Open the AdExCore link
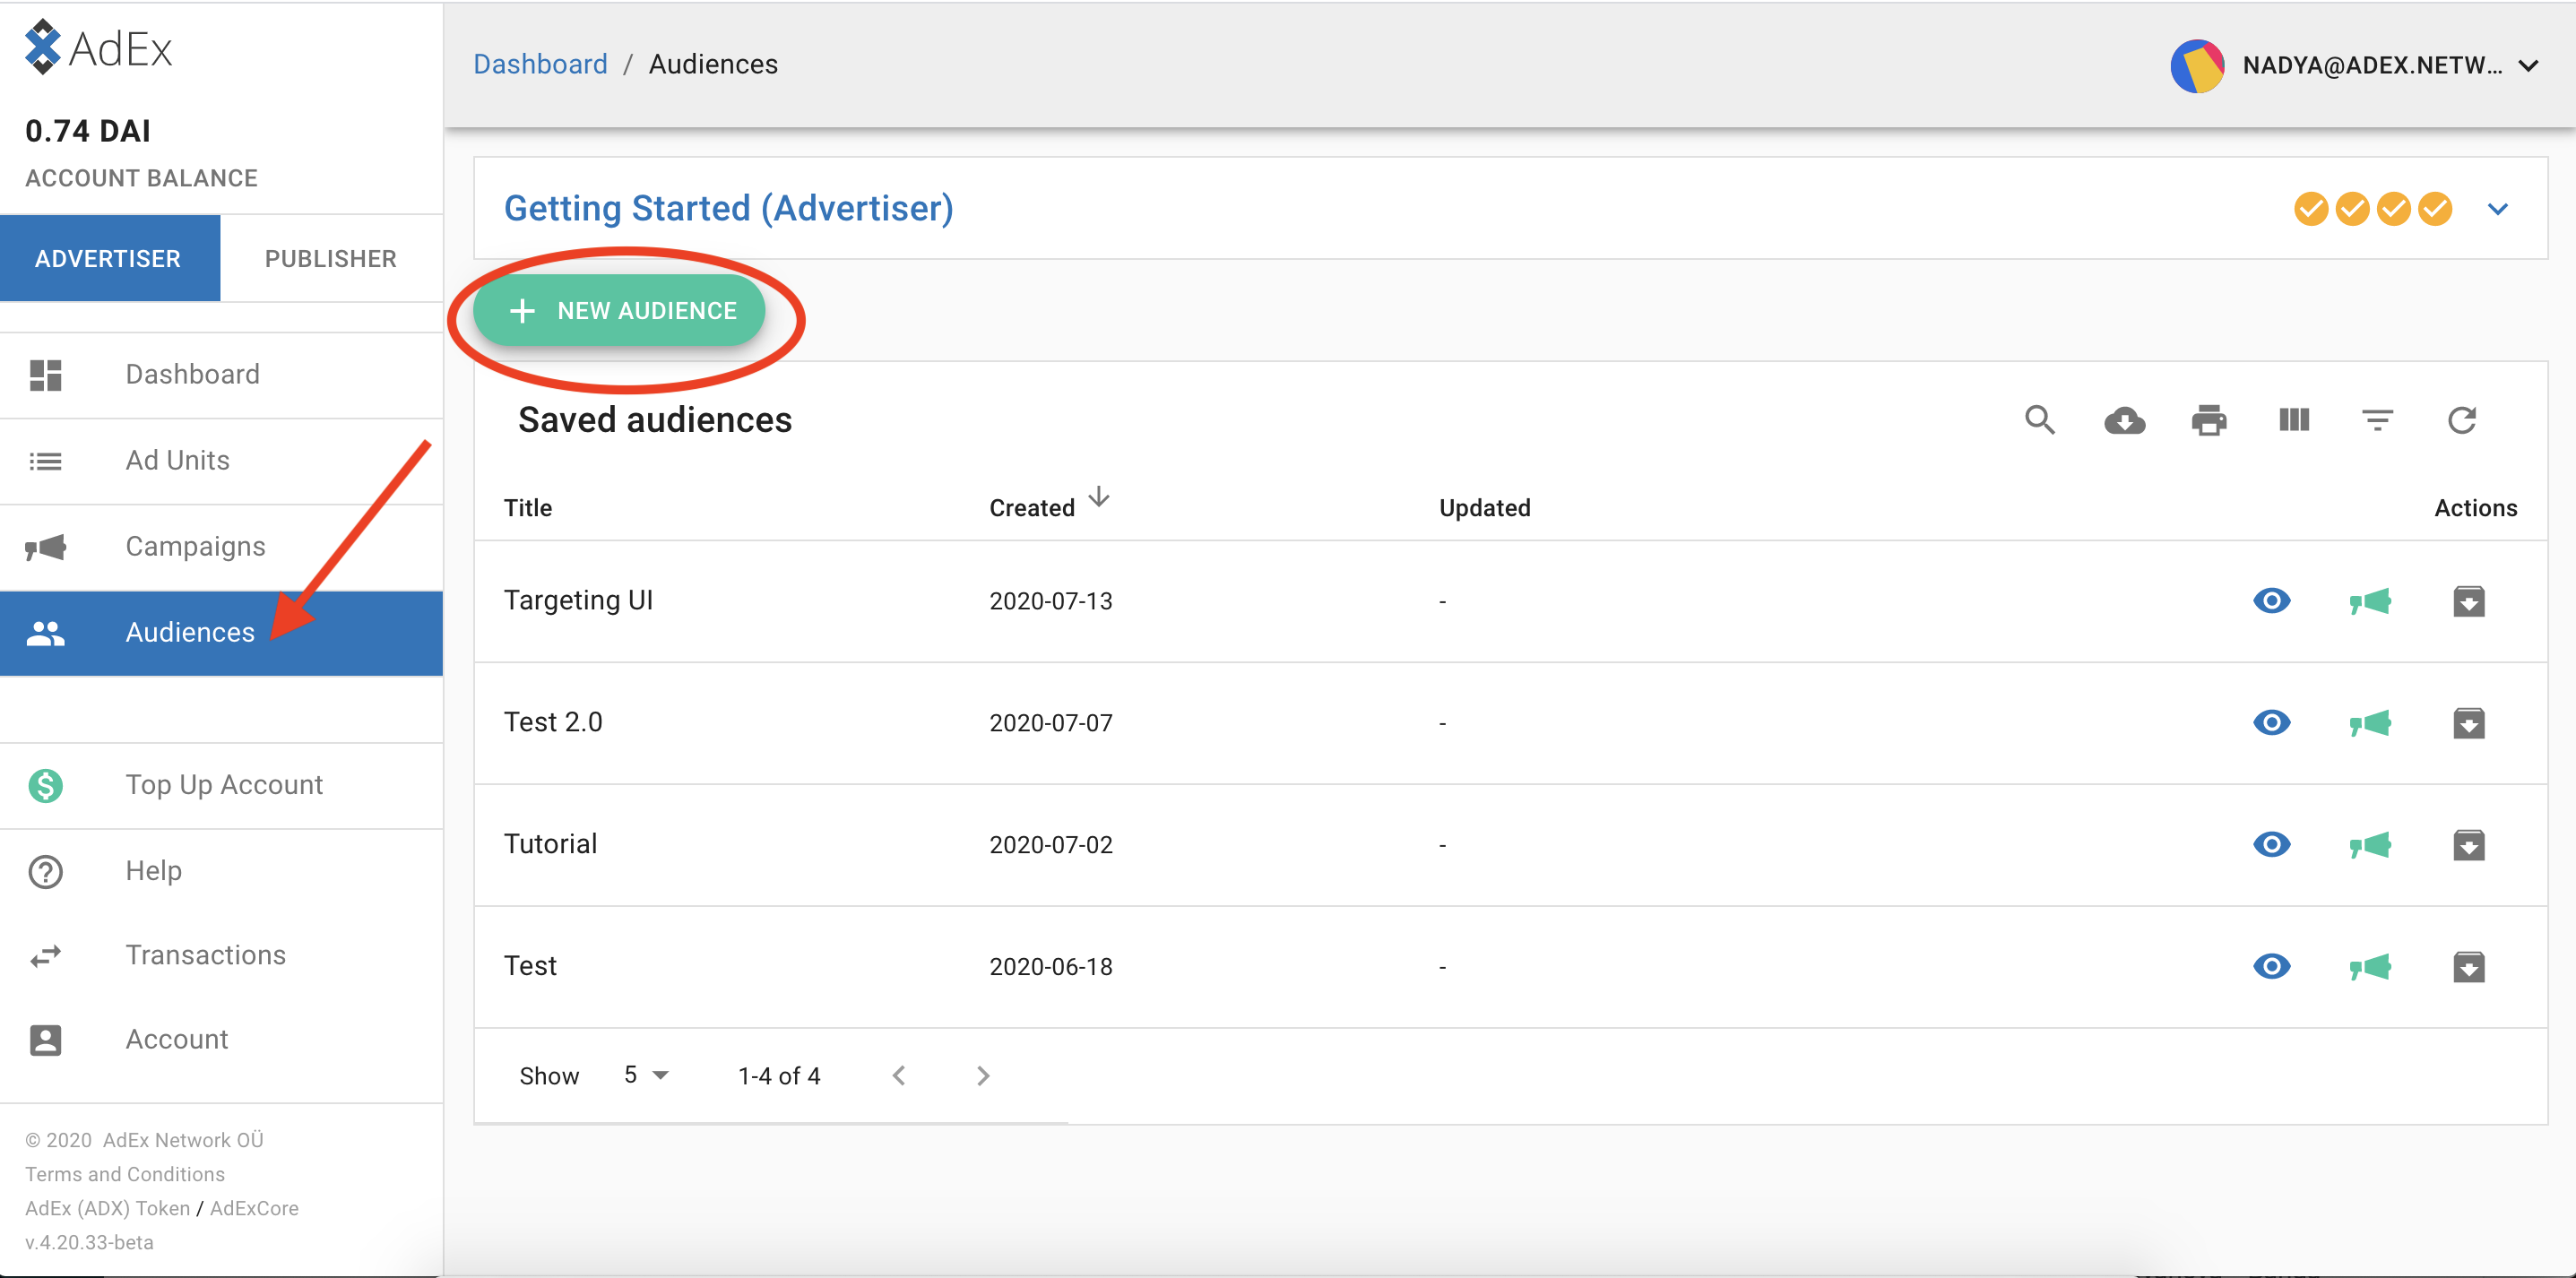This screenshot has height=1278, width=2576. 254,1208
